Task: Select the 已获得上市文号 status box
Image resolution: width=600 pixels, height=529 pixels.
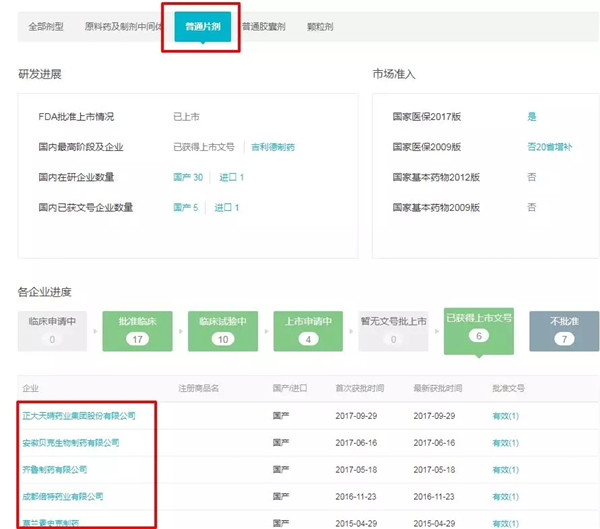Action: point(479,329)
